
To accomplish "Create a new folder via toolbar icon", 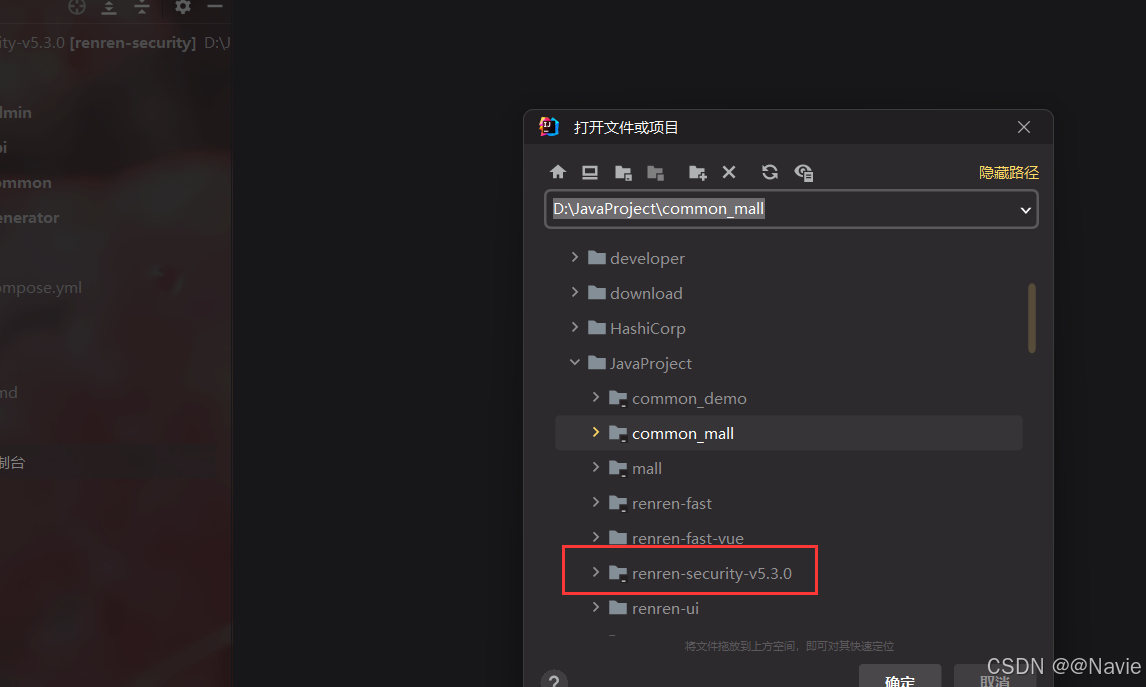I will click(697, 172).
